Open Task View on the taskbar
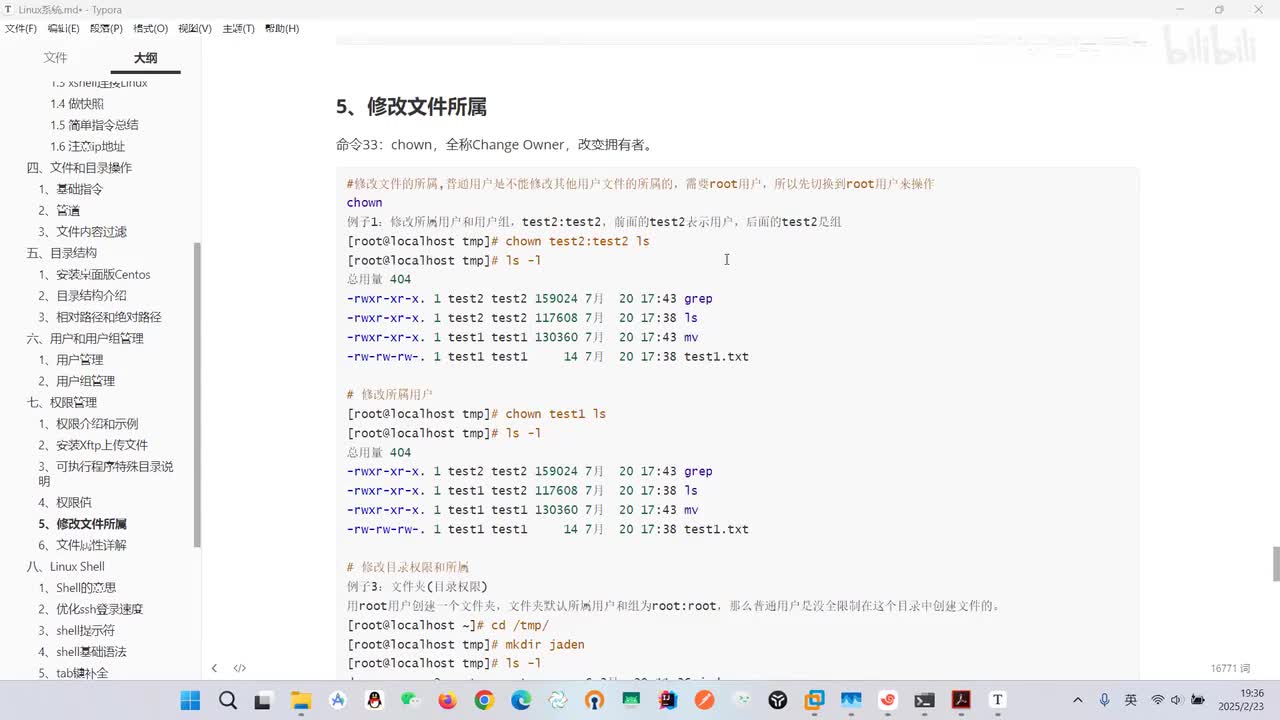 point(264,700)
